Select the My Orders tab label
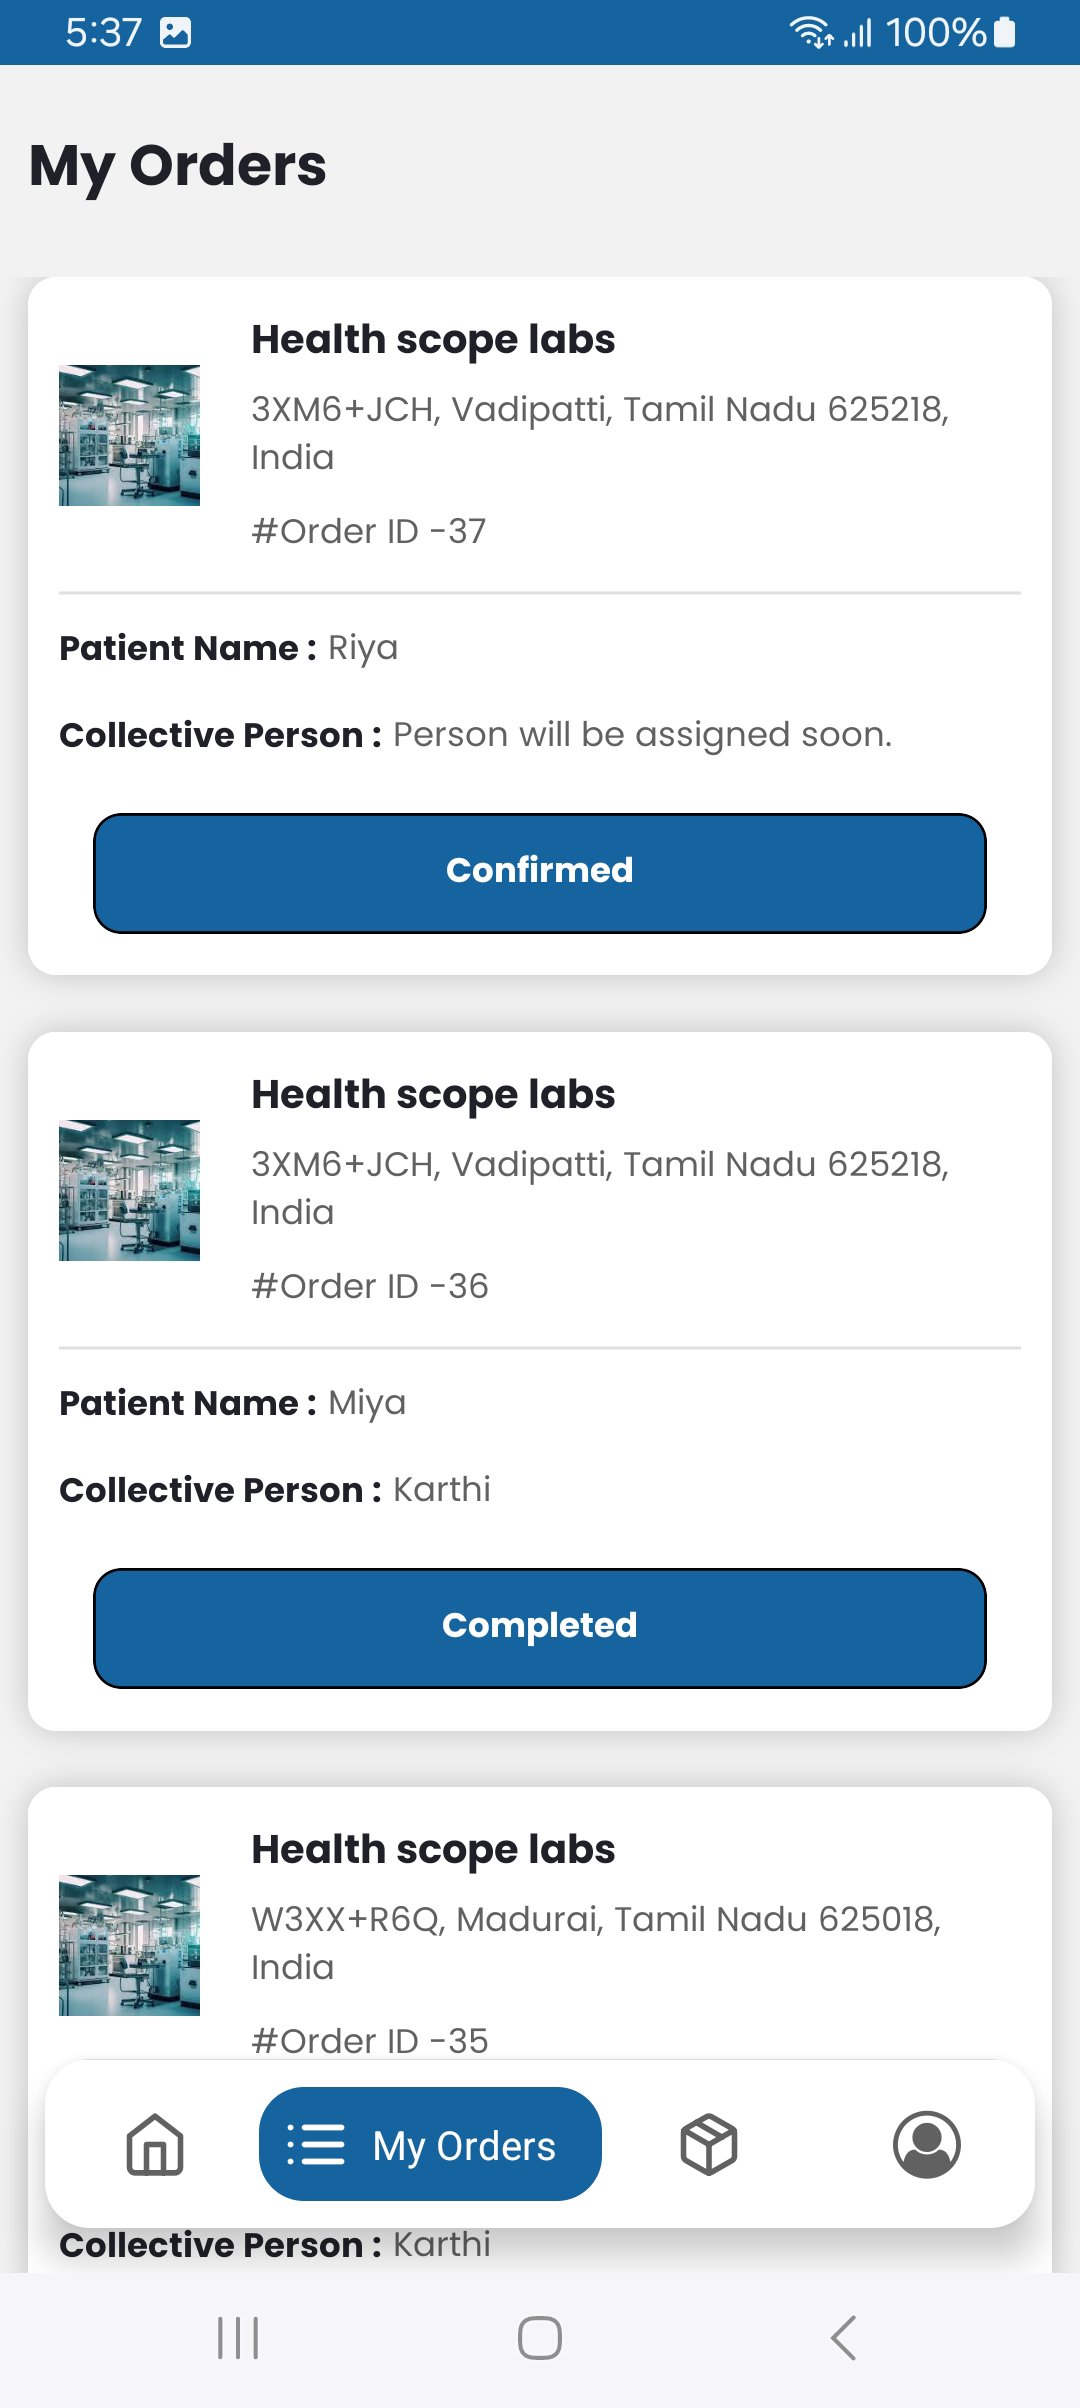This screenshot has width=1080, height=2408. tap(464, 2146)
